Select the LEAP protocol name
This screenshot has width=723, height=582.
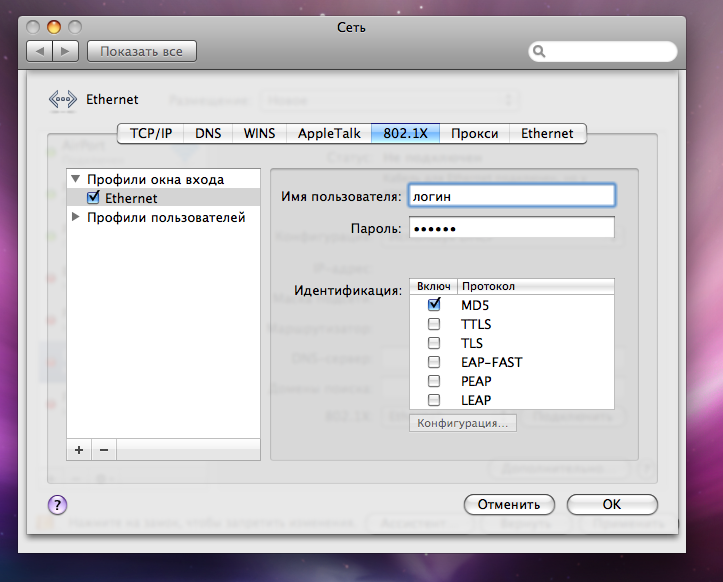click(476, 400)
